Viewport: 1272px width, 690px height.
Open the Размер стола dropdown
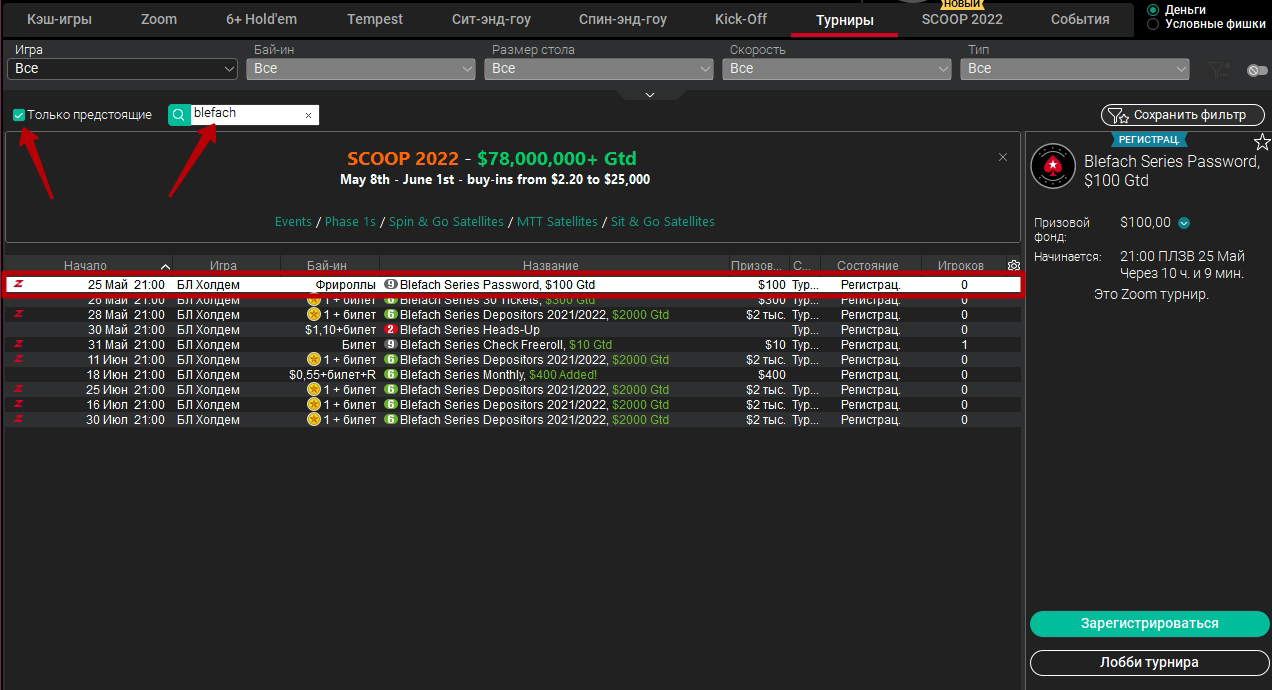[x=599, y=68]
